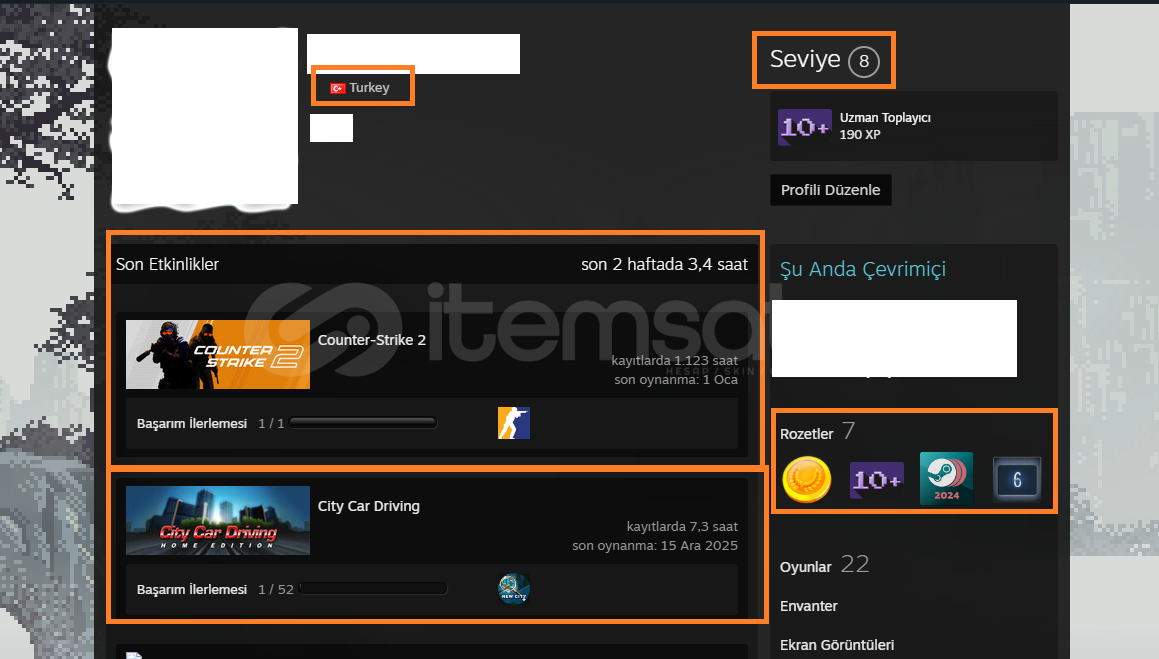Open the level 8 circle badge
This screenshot has width=1159, height=659.
[x=863, y=61]
